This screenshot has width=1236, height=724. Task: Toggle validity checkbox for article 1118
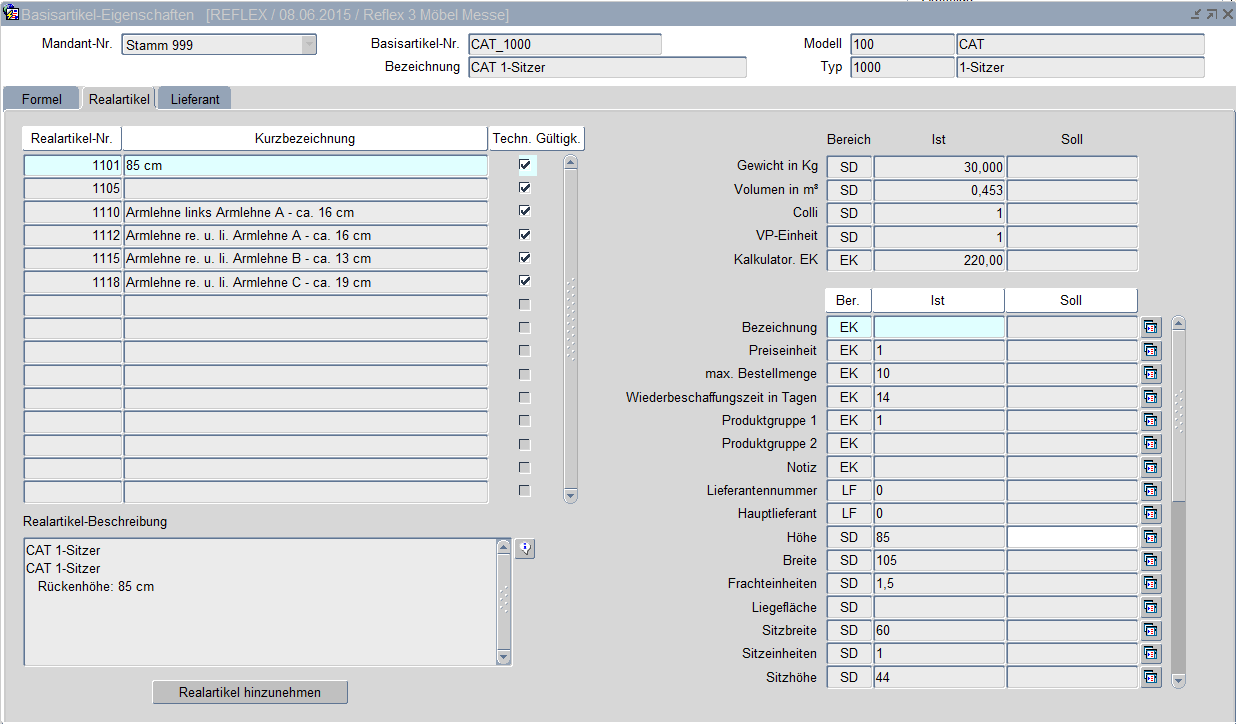[x=524, y=282]
